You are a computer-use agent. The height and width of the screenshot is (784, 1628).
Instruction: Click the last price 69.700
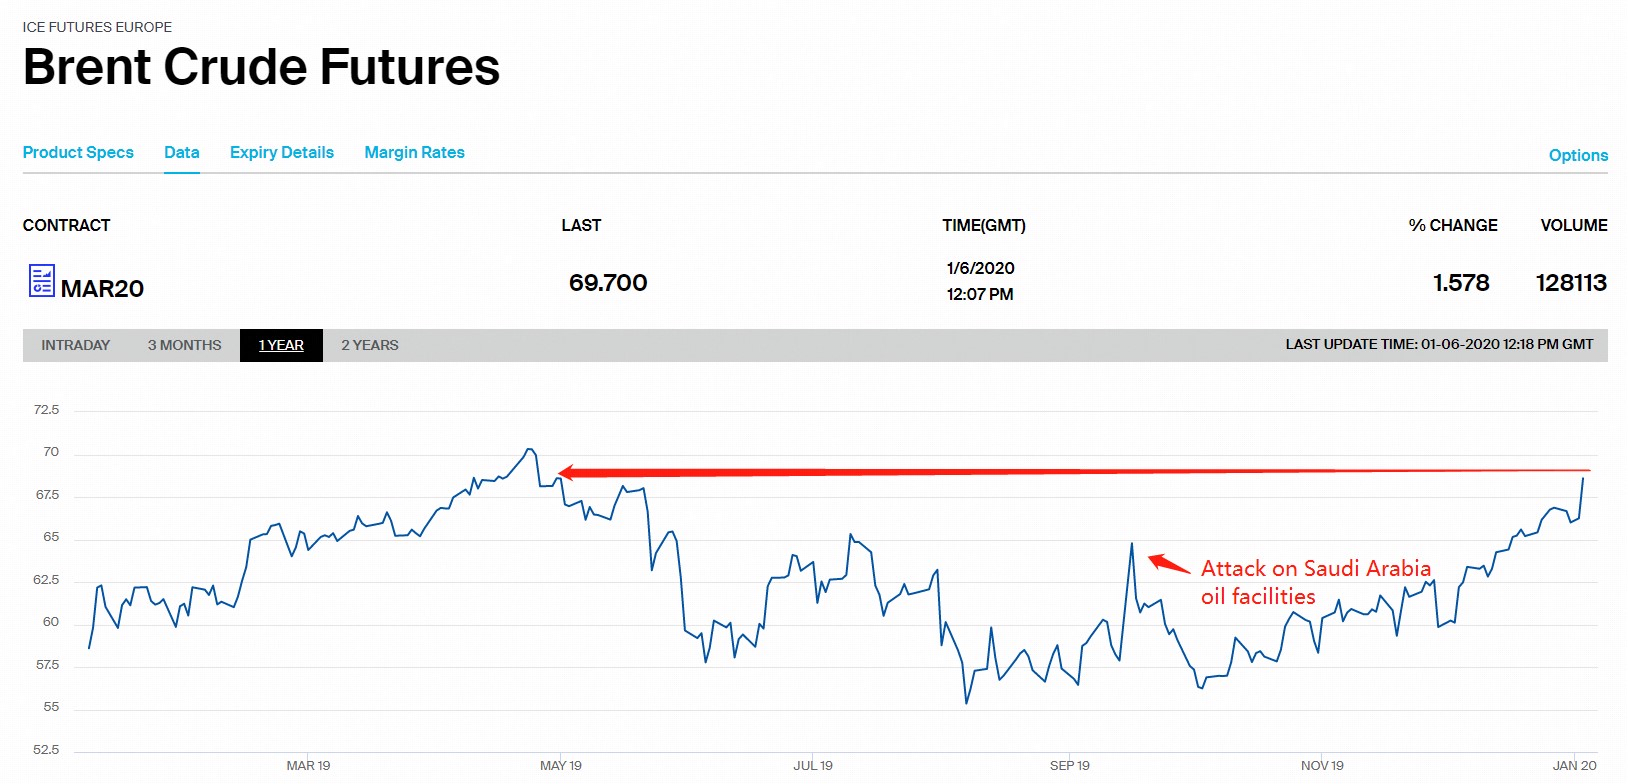pyautogui.click(x=608, y=283)
